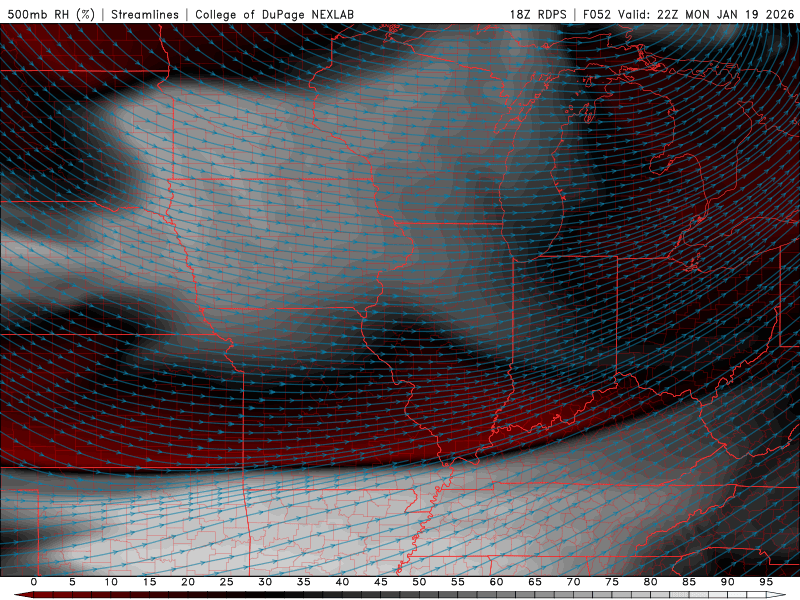Click the 'Streamlines' label in header
This screenshot has width=800, height=600.
point(145,14)
